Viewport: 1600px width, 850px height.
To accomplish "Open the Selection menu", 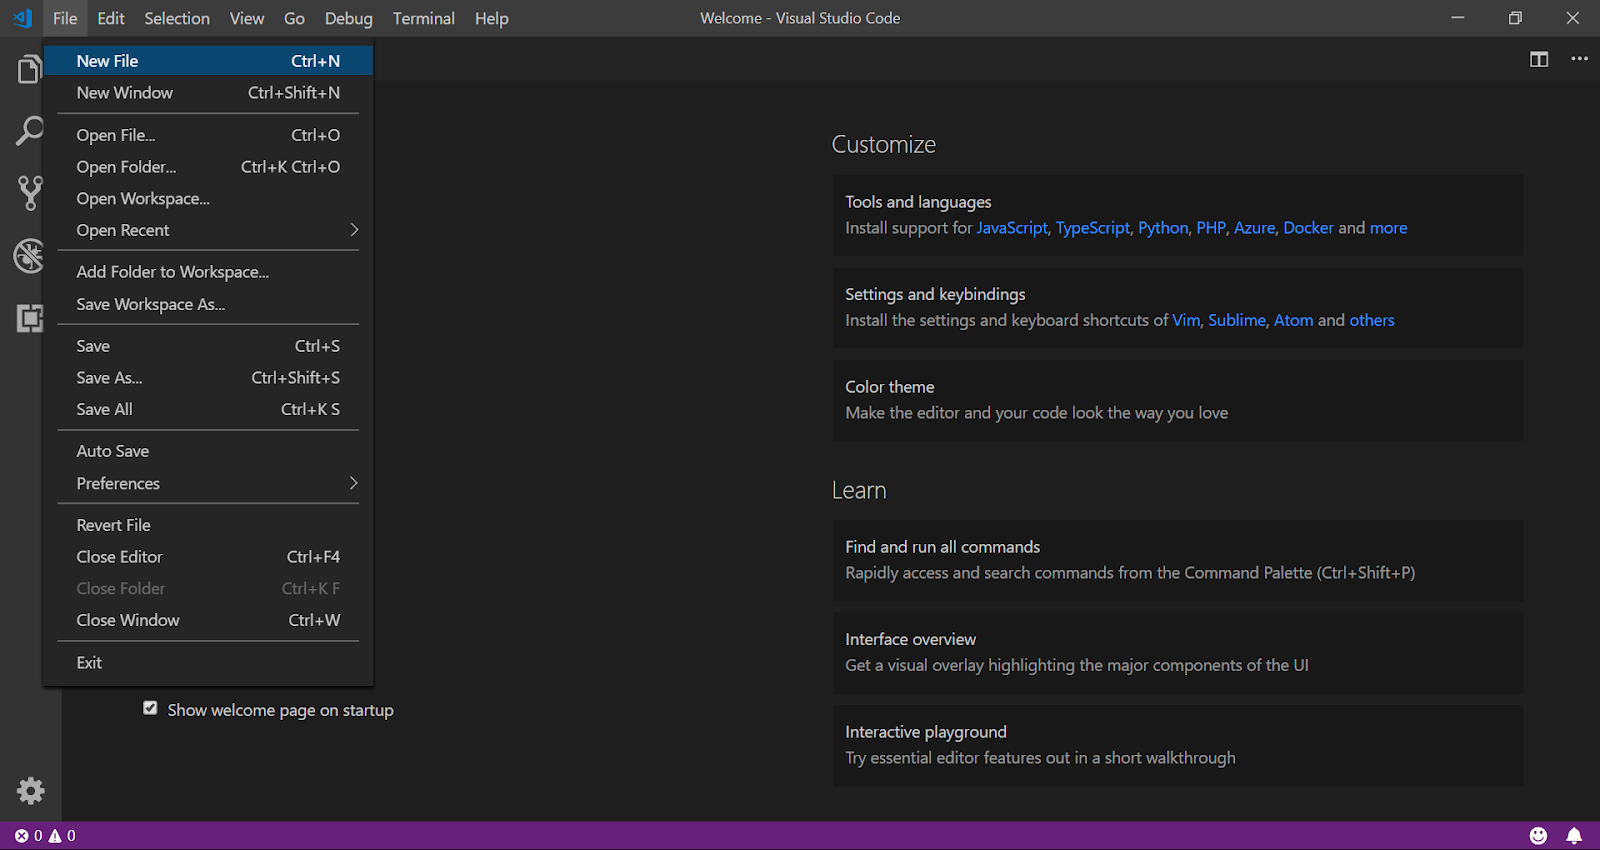I will [x=177, y=18].
